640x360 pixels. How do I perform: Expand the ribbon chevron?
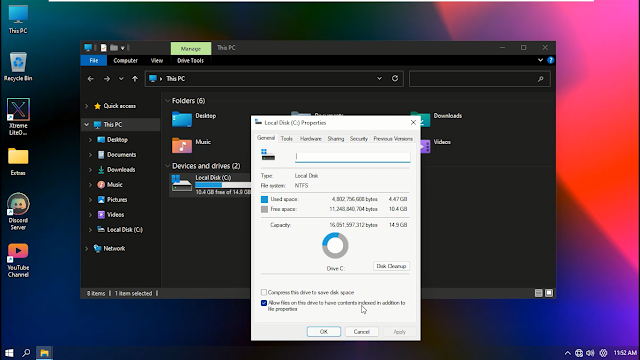pyautogui.click(x=540, y=60)
